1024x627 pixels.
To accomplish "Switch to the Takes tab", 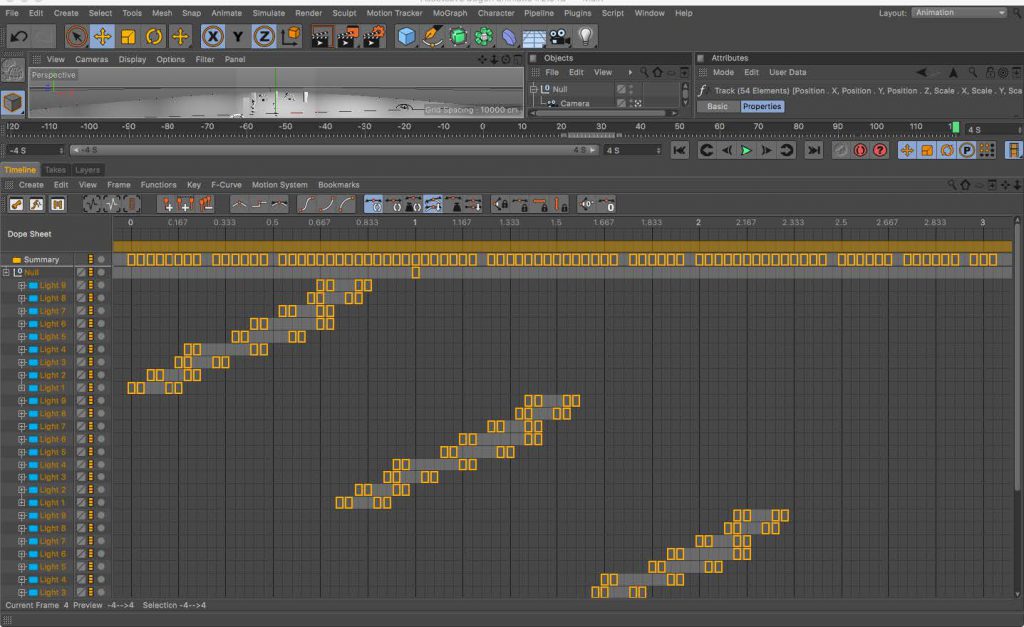I will (x=56, y=170).
